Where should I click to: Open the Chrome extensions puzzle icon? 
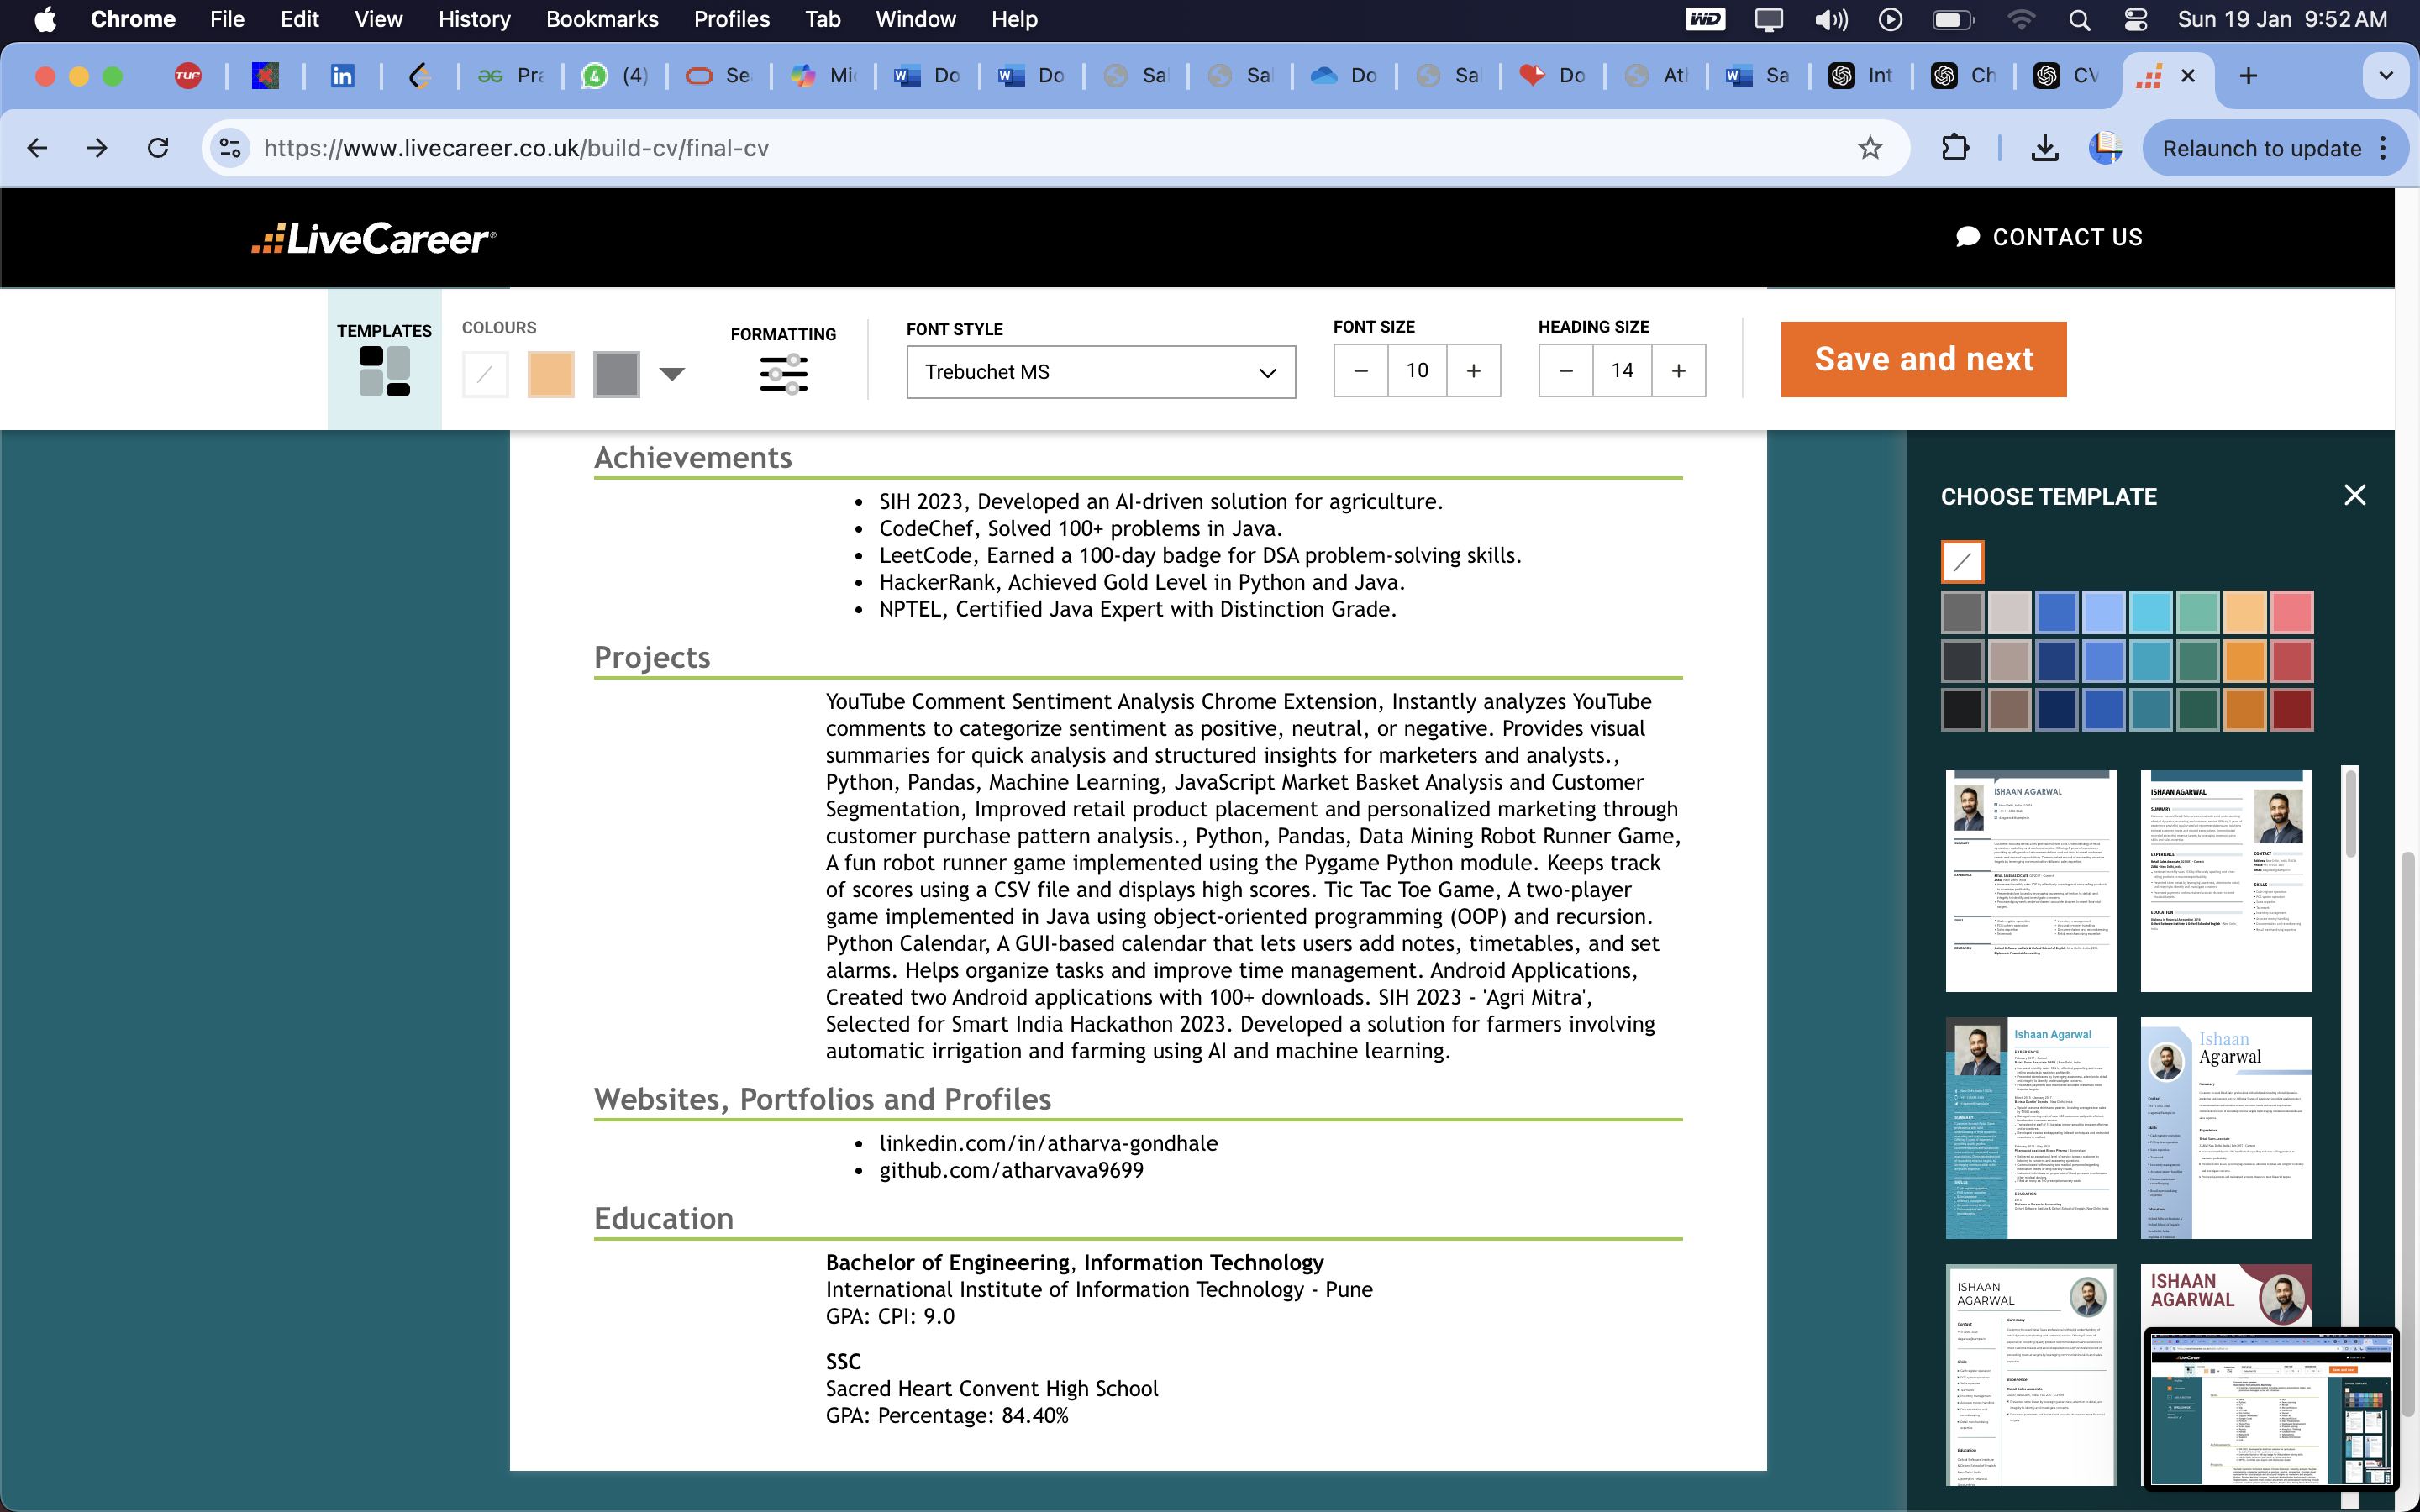[1955, 148]
